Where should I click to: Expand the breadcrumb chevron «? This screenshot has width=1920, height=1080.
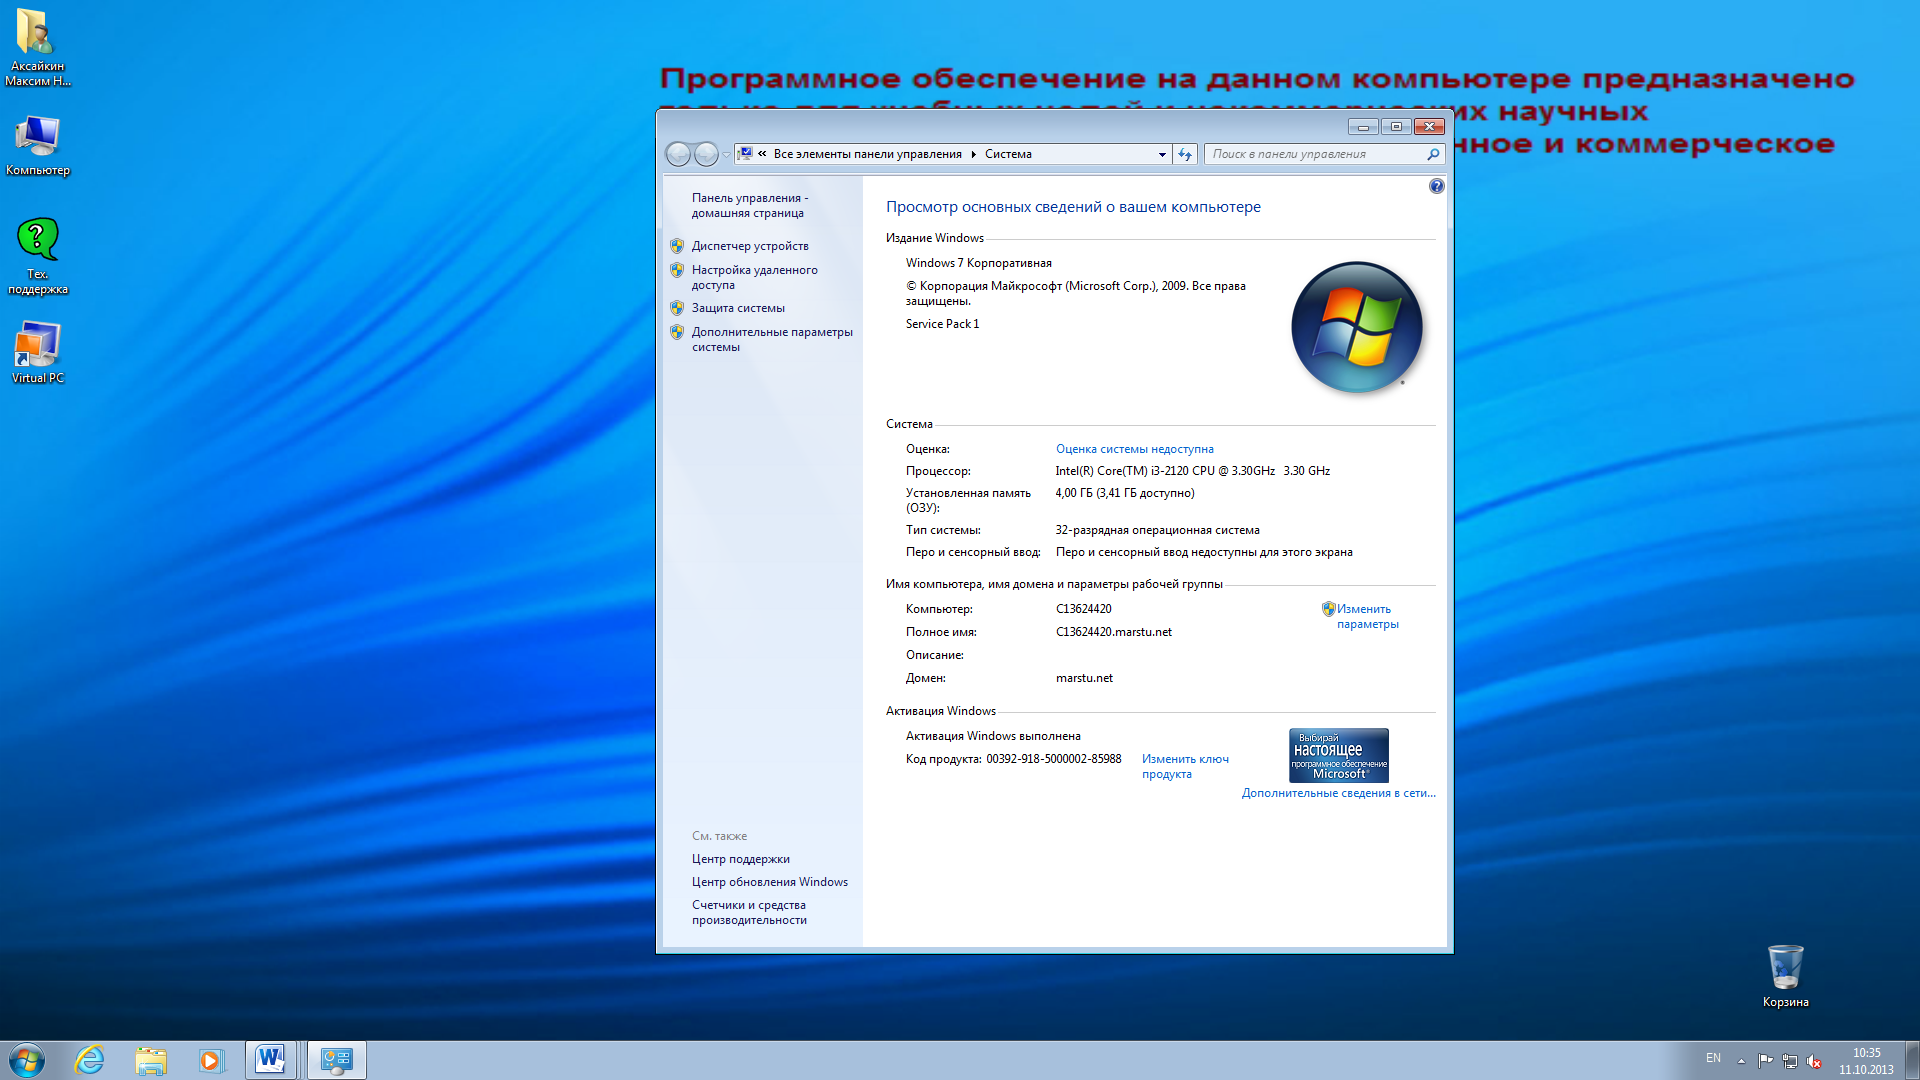(762, 154)
